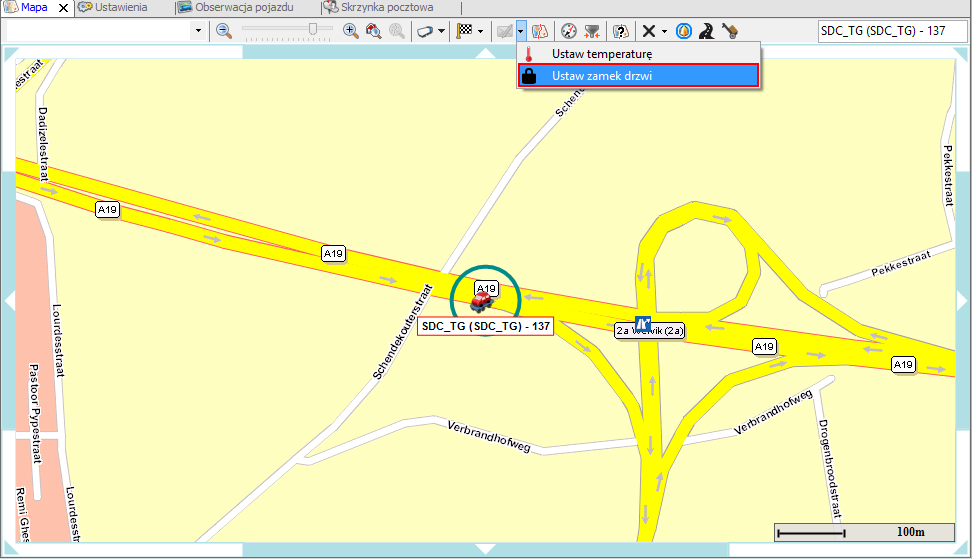Click the road route icon
The width and height of the screenshot is (972, 559).
coord(706,31)
